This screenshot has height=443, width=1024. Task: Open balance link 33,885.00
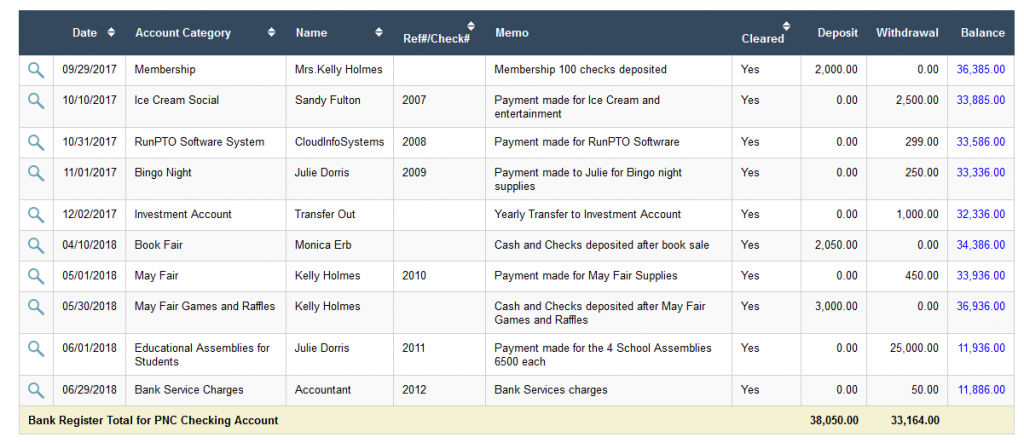click(980, 100)
